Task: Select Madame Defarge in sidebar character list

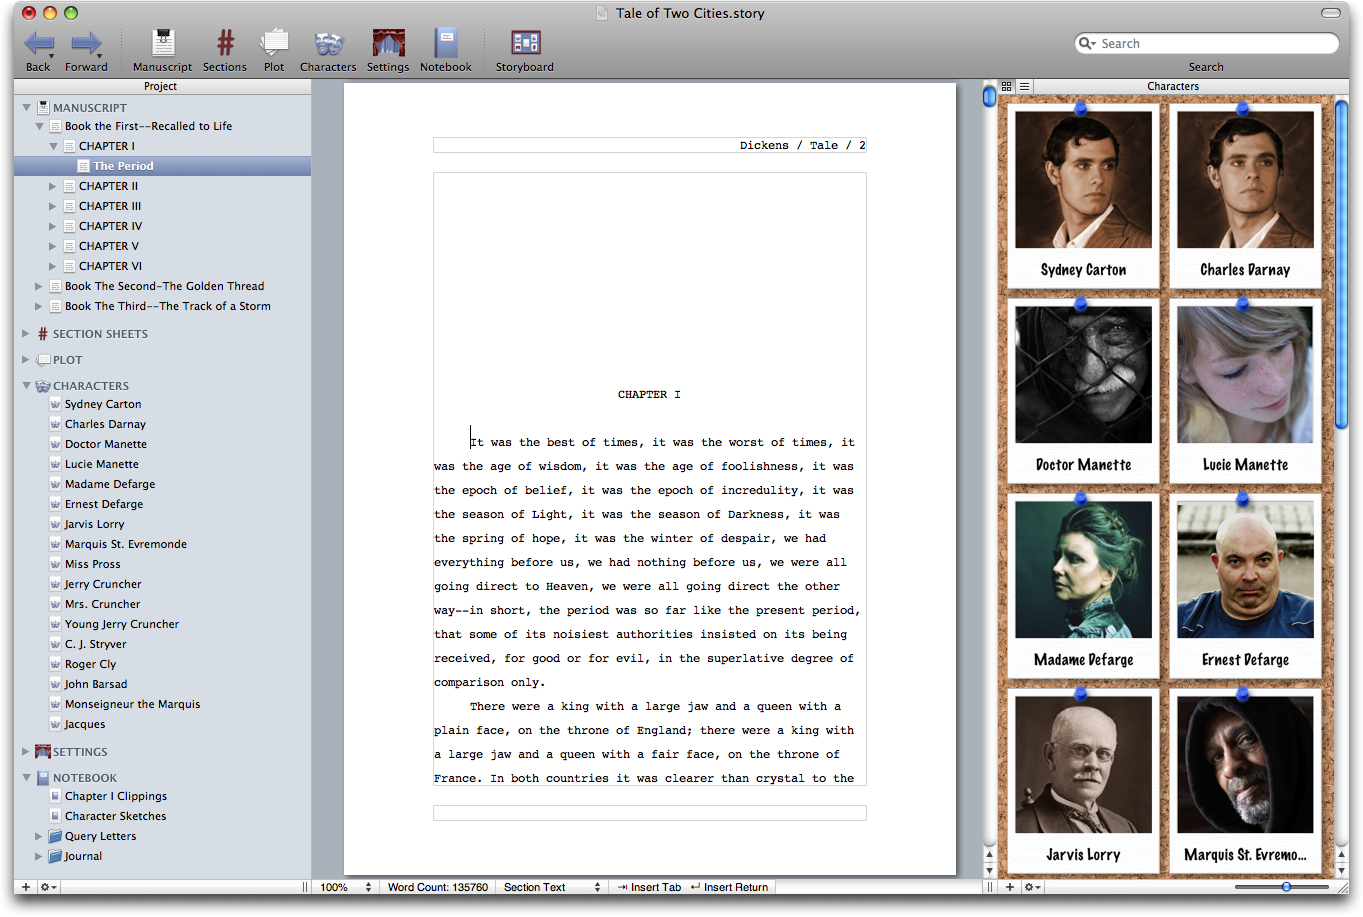Action: [x=110, y=484]
